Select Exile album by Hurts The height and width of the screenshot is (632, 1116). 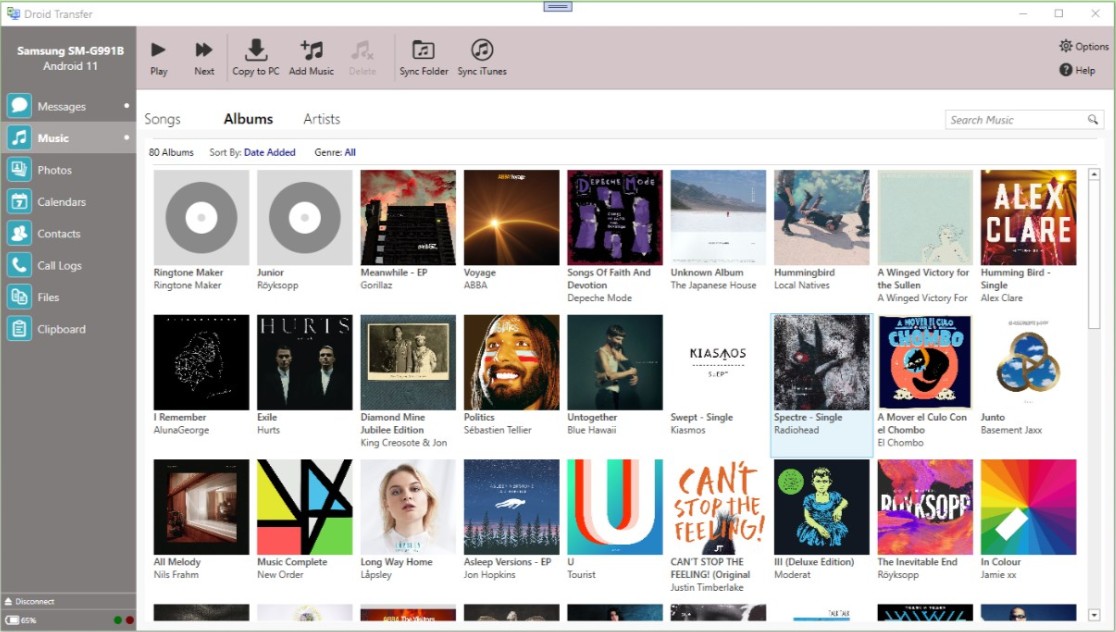tap(305, 362)
